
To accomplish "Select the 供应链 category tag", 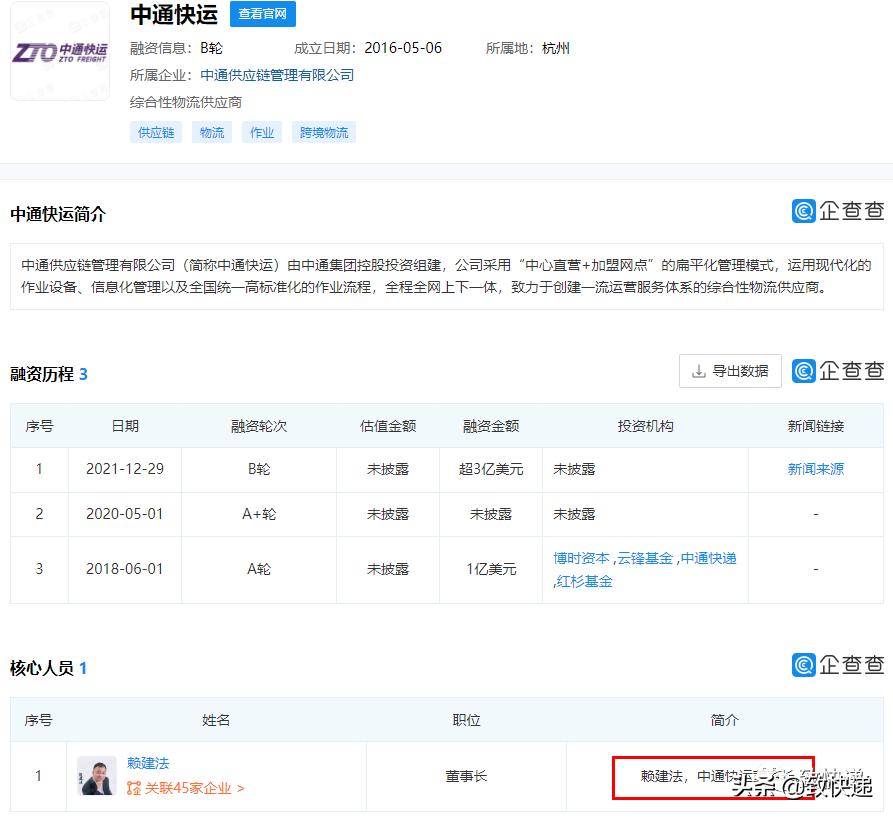I will point(155,131).
